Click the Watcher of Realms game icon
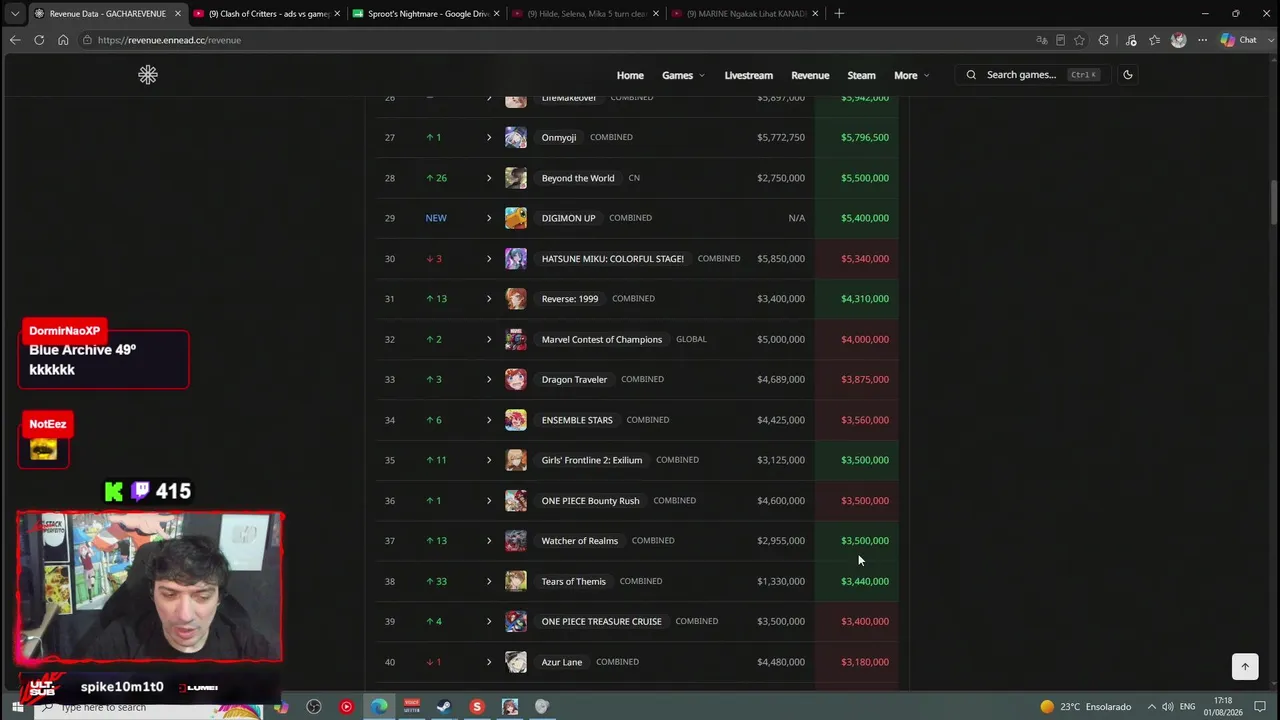Screen dimensions: 1280x720 (516, 541)
